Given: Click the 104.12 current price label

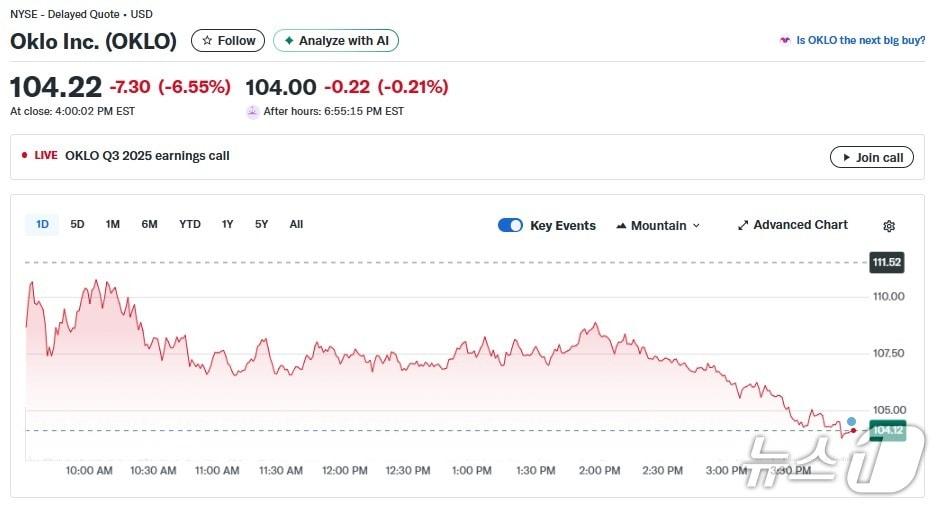Looking at the screenshot, I should 887,431.
